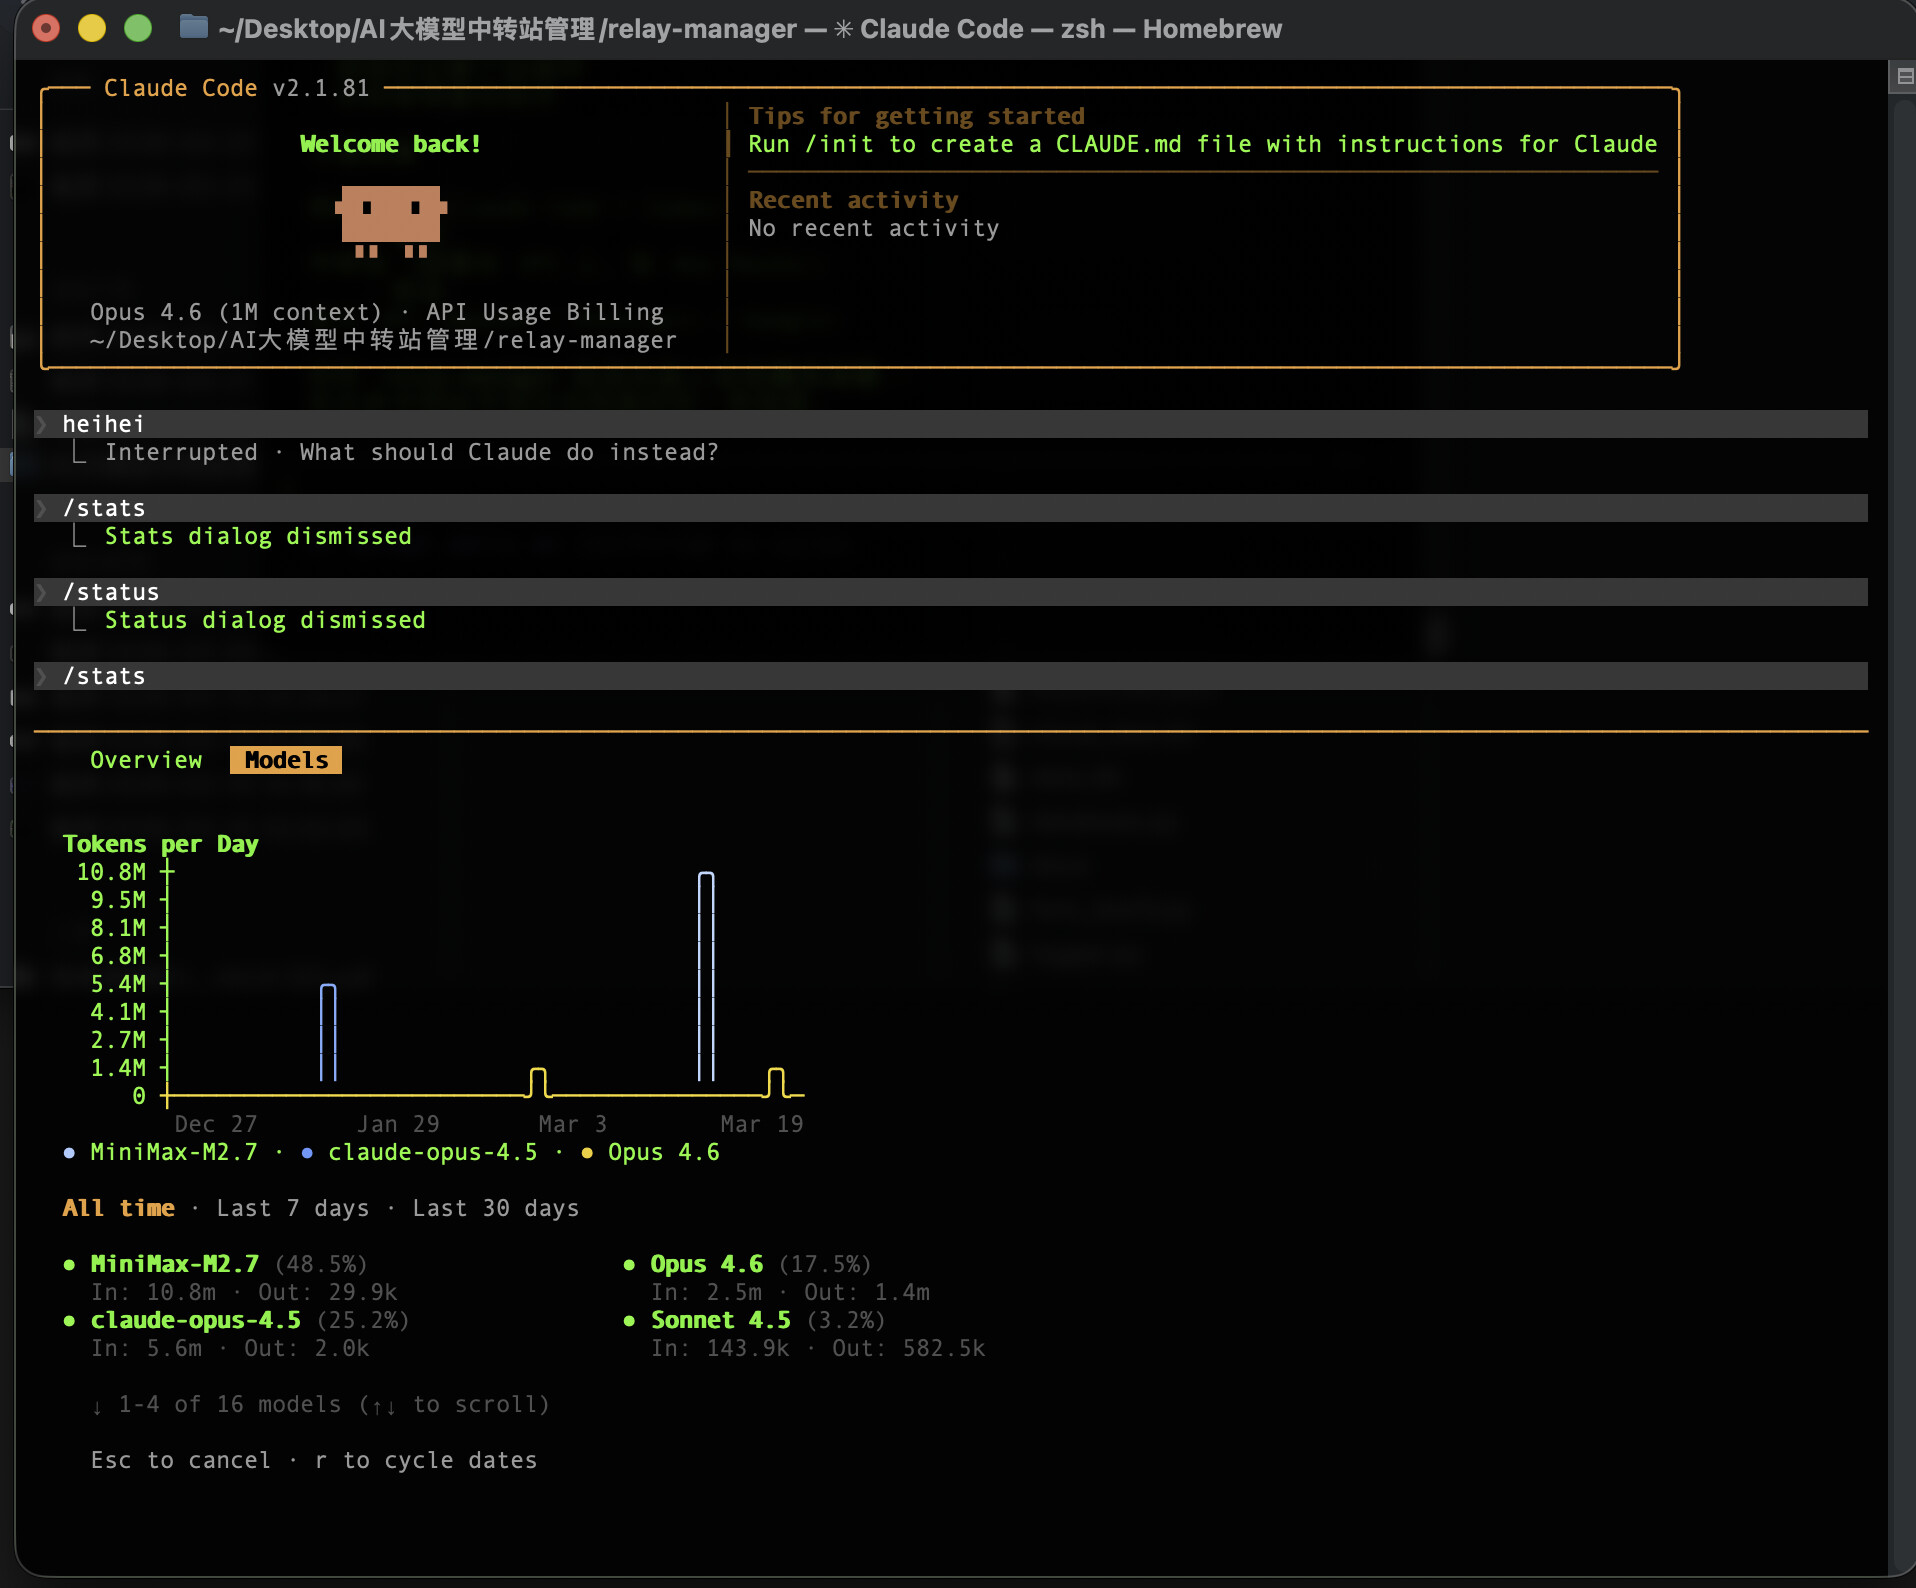Click the small Opus bar near Mar 3
This screenshot has width=1916, height=1588.
tap(538, 1082)
